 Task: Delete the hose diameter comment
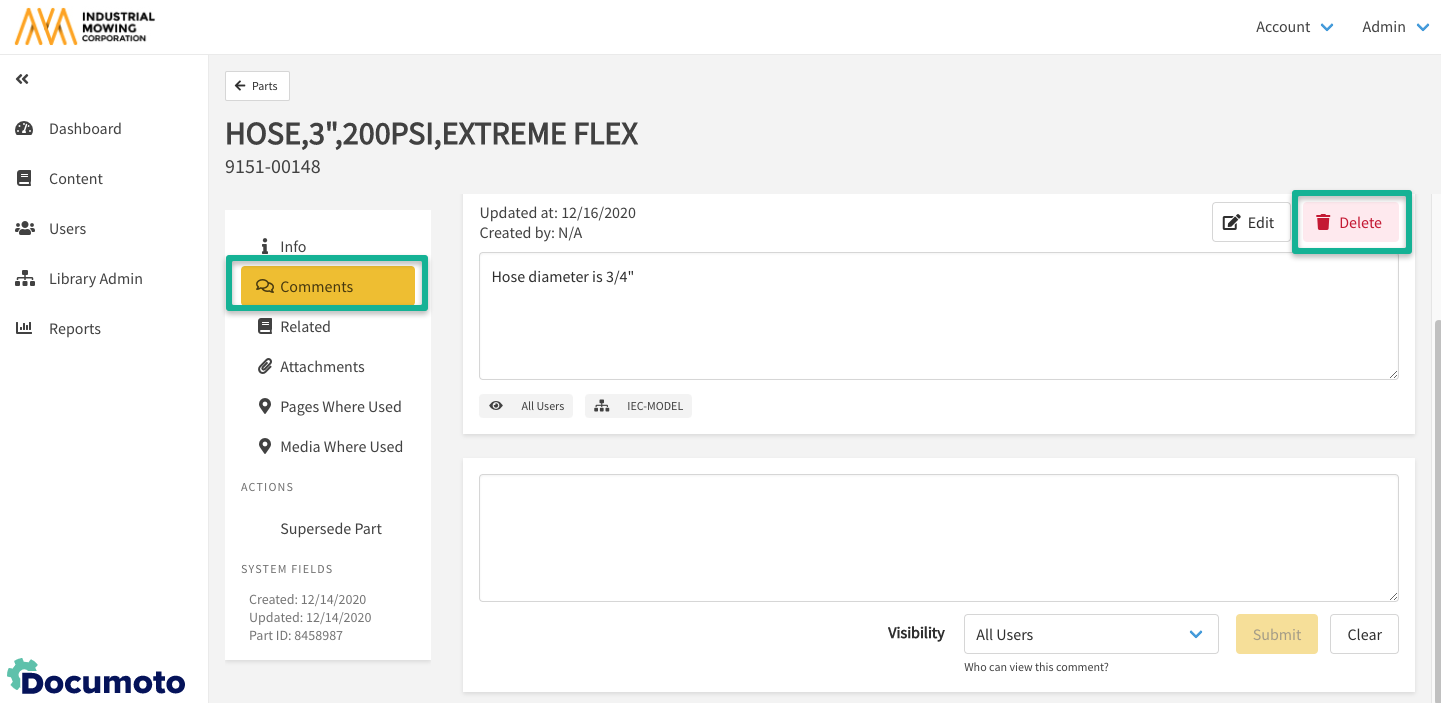pyautogui.click(x=1349, y=222)
